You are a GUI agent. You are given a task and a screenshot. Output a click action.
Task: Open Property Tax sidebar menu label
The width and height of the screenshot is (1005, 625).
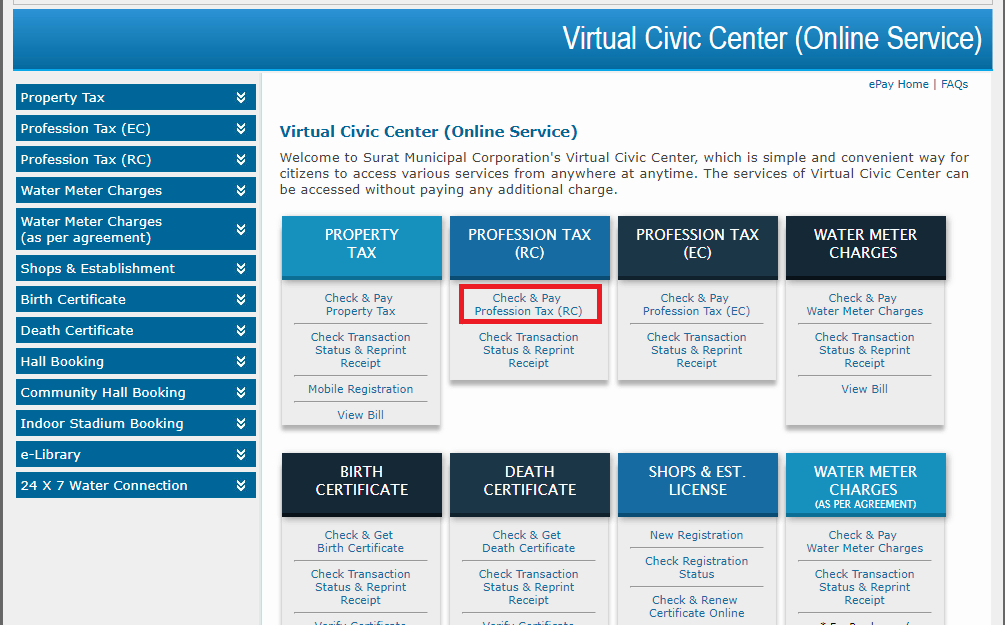pyautogui.click(x=62, y=97)
